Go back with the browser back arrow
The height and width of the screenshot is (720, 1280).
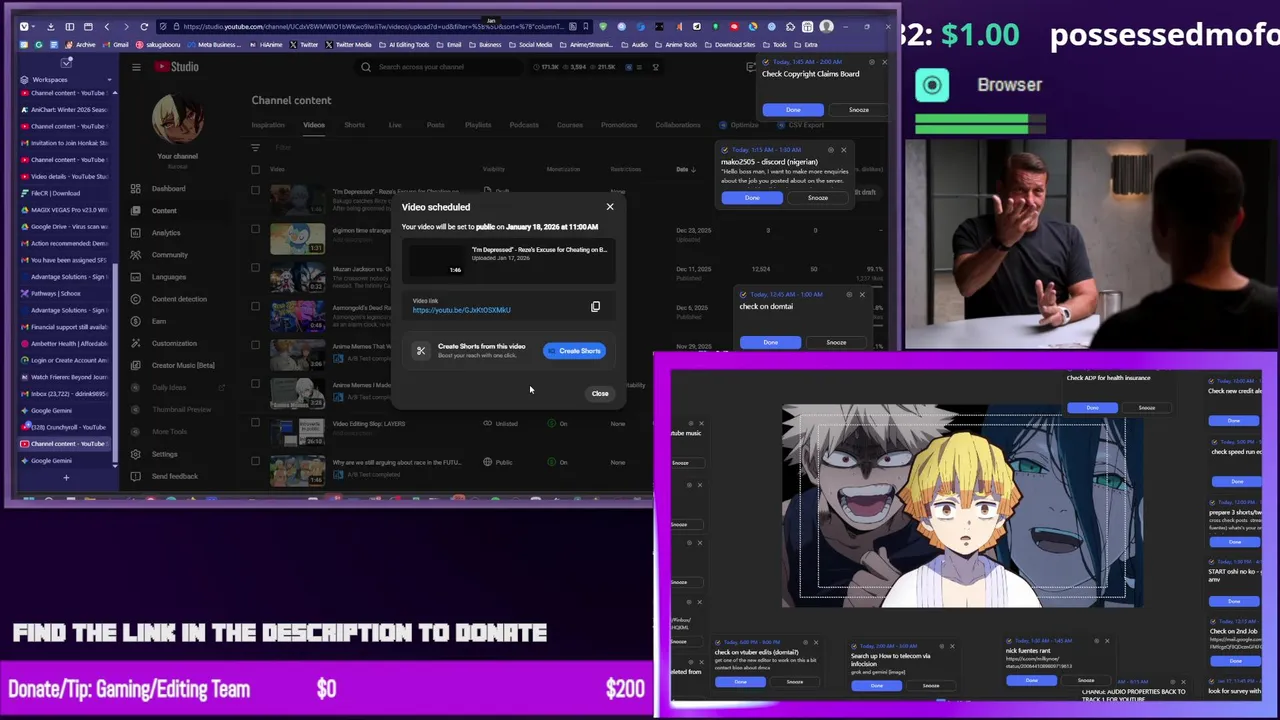point(107,27)
